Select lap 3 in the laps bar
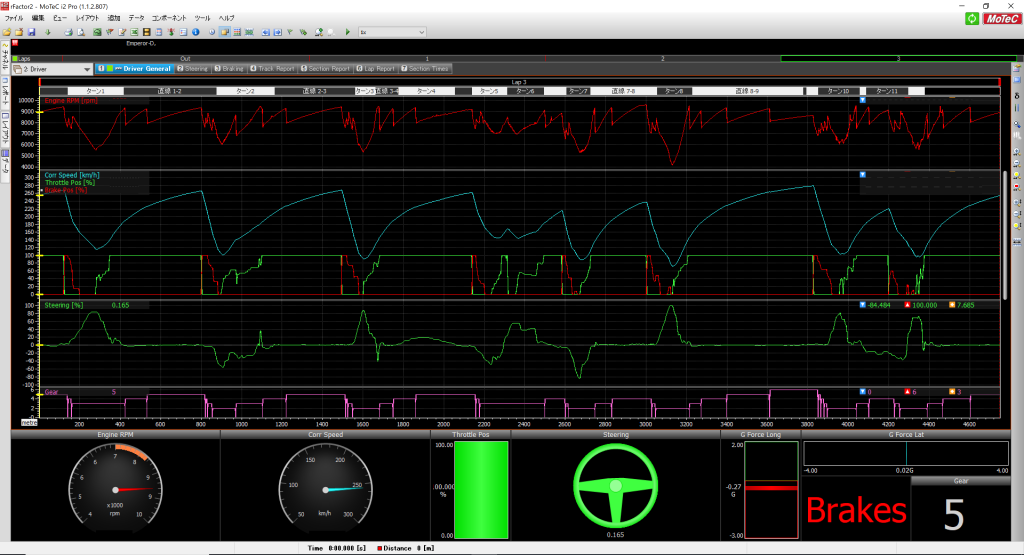This screenshot has height=555, width=1024. coord(897,59)
